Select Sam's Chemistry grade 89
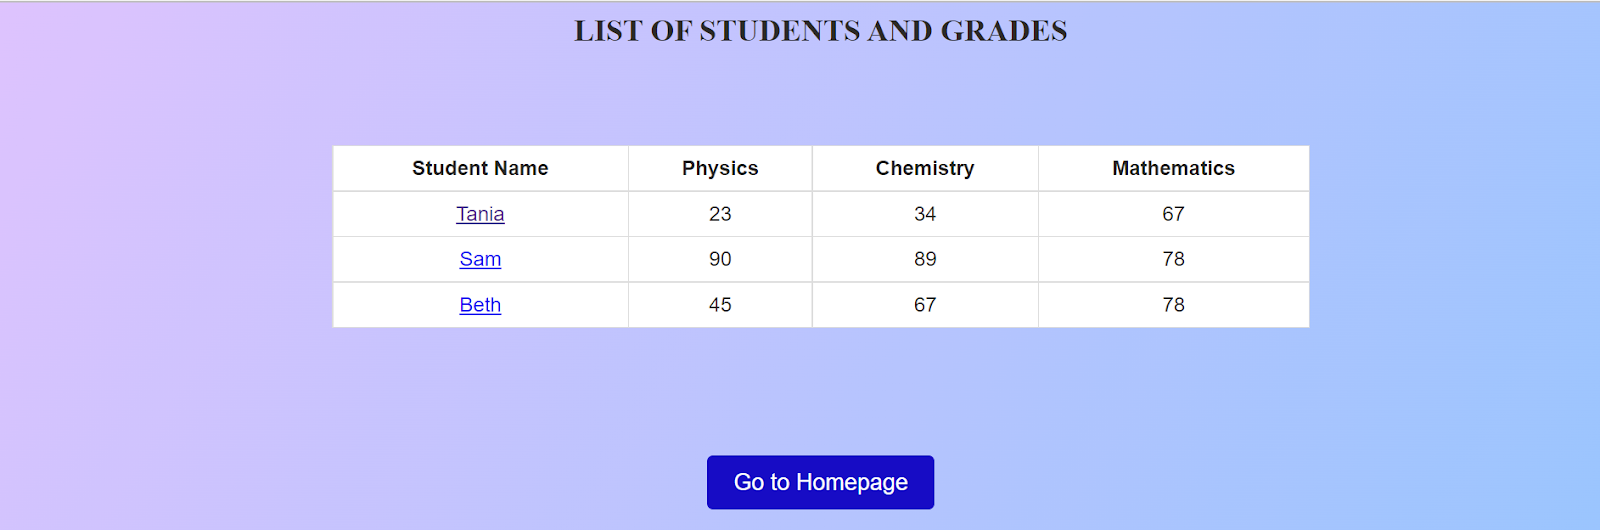 coord(925,259)
